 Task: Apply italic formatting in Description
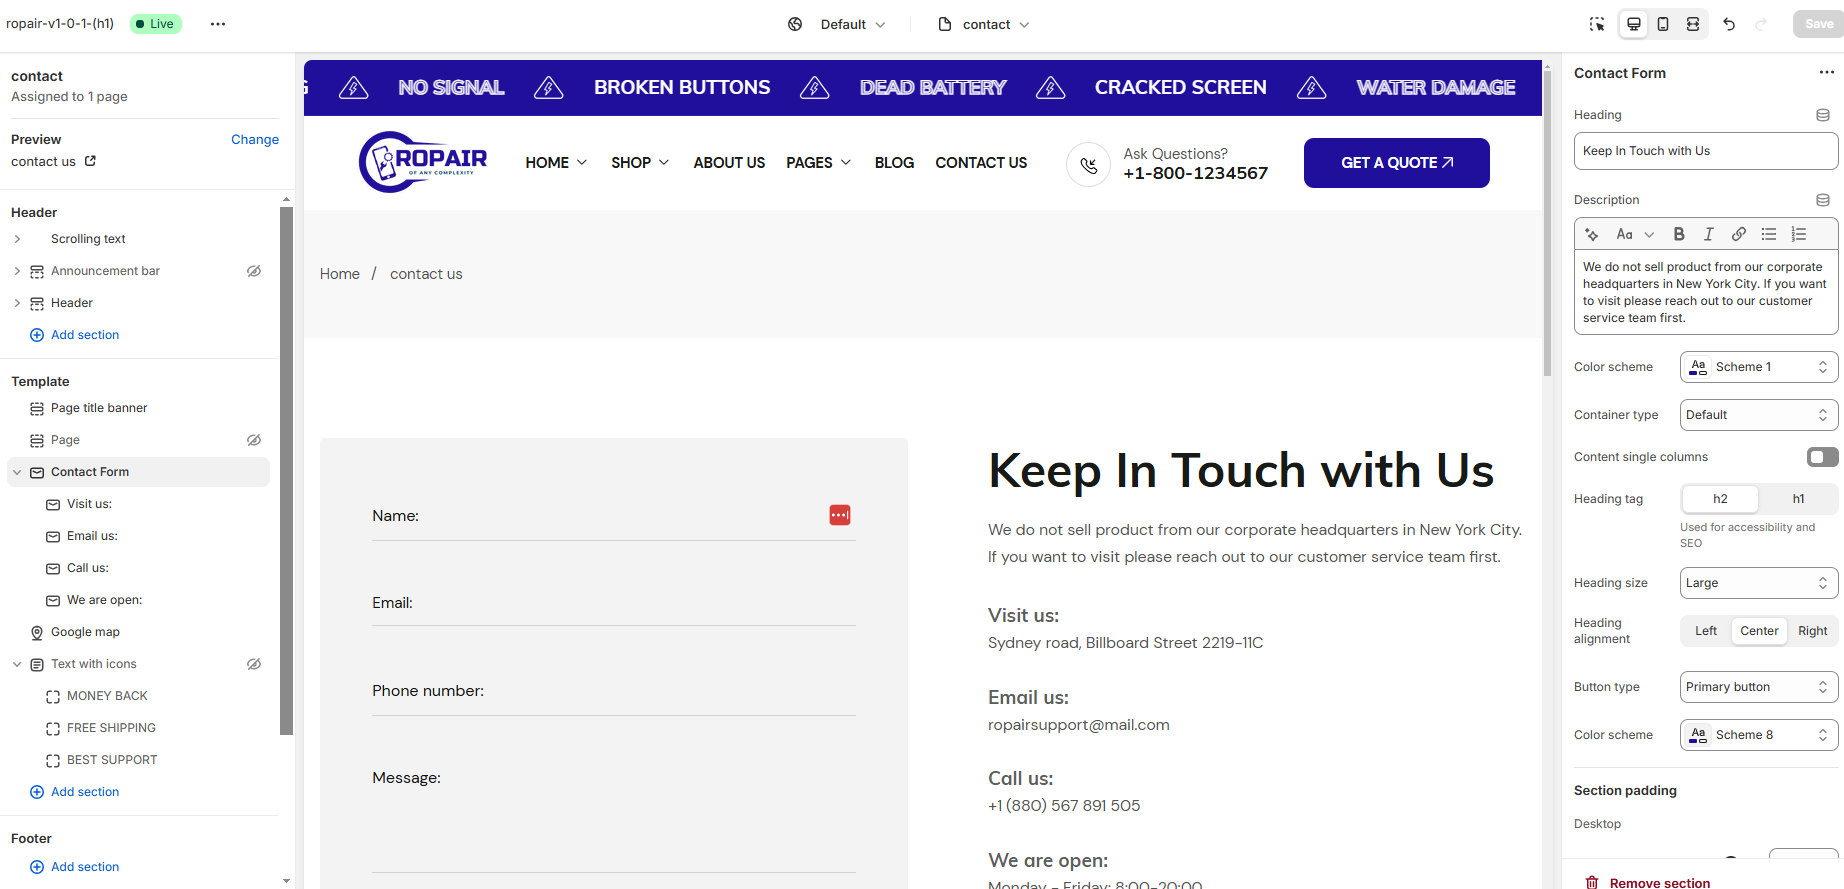click(1709, 234)
